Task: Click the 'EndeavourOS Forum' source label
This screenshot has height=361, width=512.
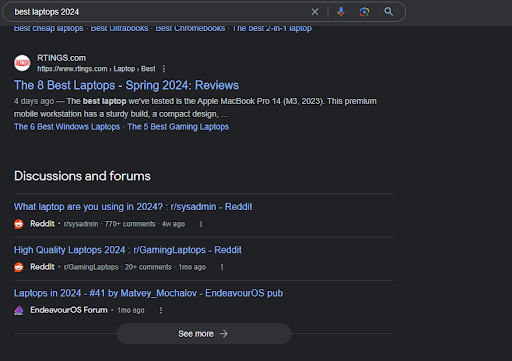Action: coord(69,310)
